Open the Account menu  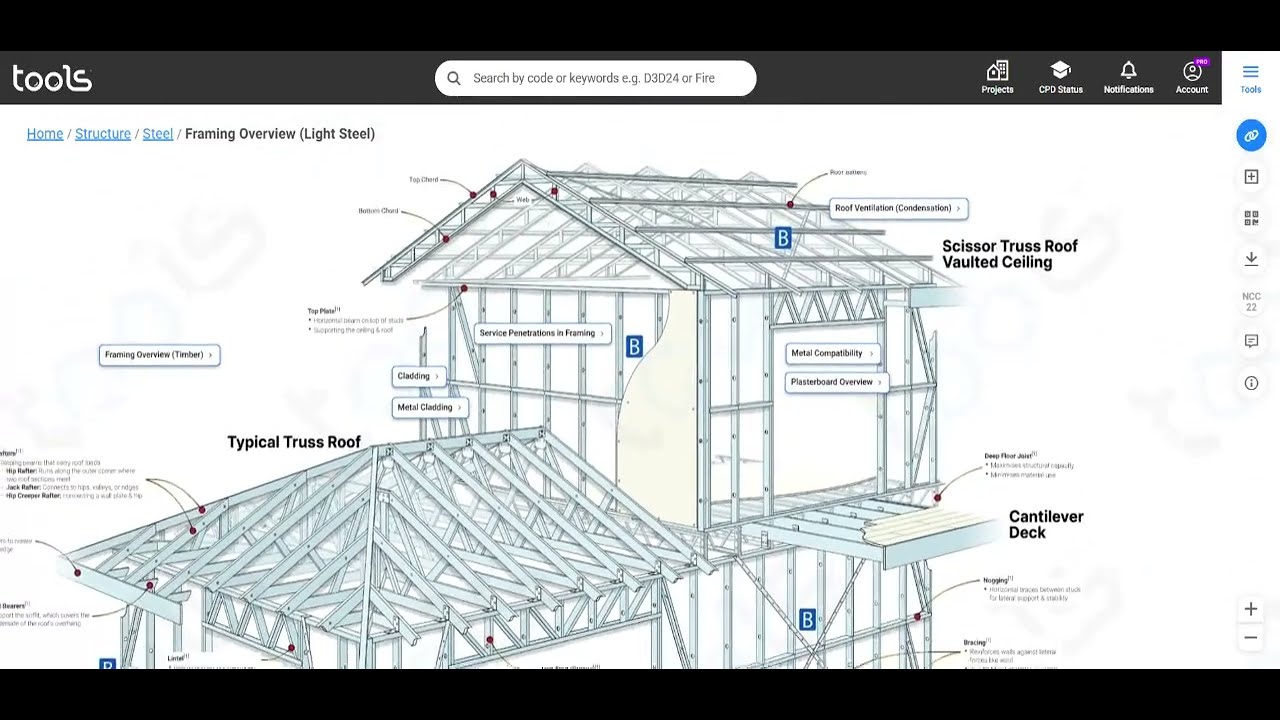click(x=1192, y=78)
